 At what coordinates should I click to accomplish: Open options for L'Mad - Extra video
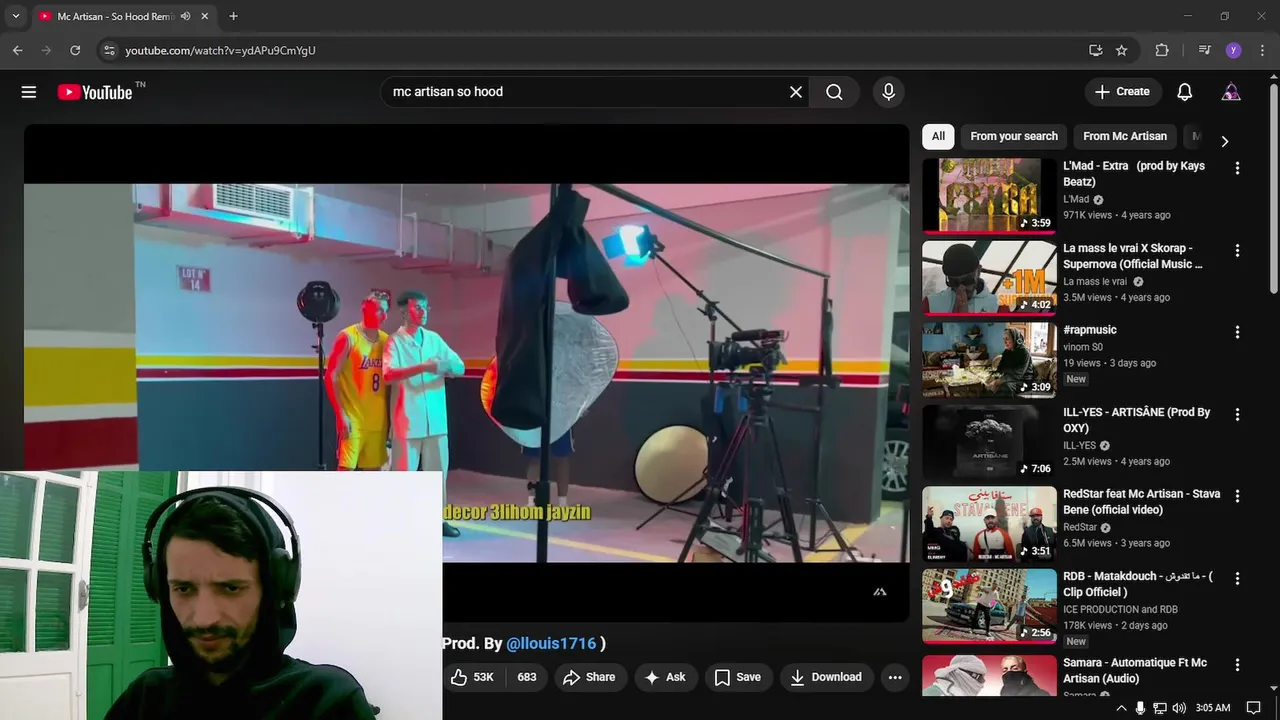click(1237, 168)
